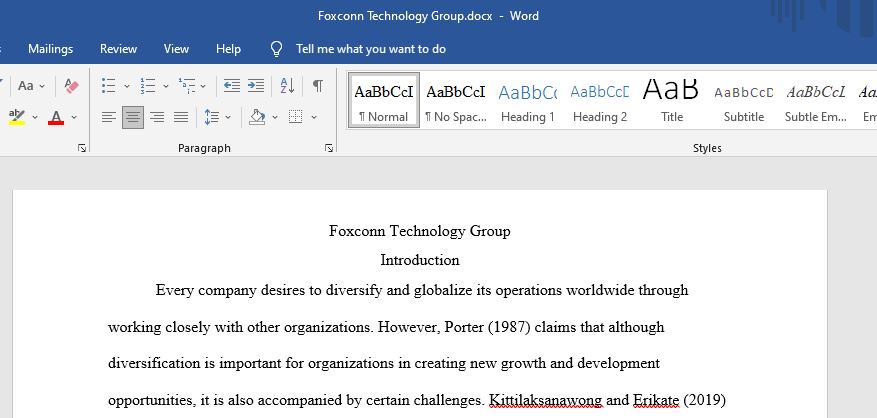Increase the paragraph indent
The width and height of the screenshot is (877, 418).
(x=256, y=86)
